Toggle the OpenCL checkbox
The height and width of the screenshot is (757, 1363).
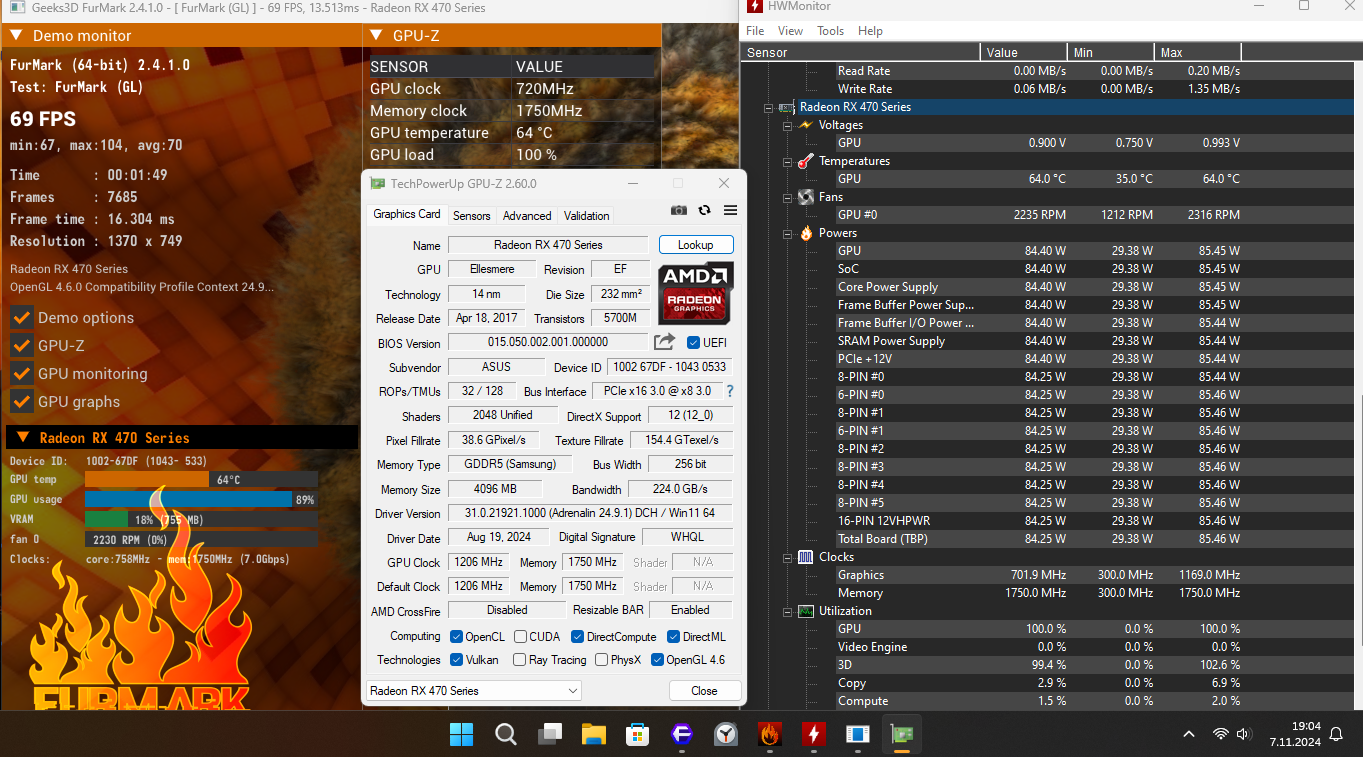[x=456, y=637]
